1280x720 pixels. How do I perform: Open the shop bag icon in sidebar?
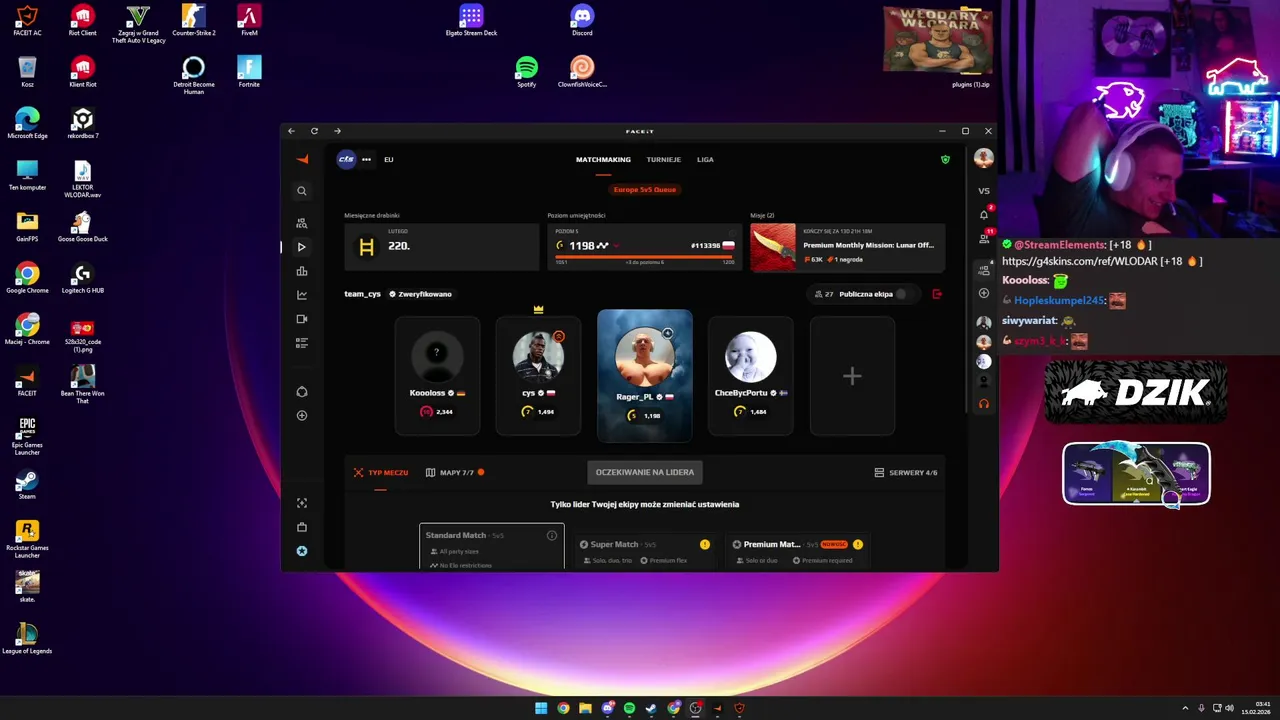click(302, 527)
